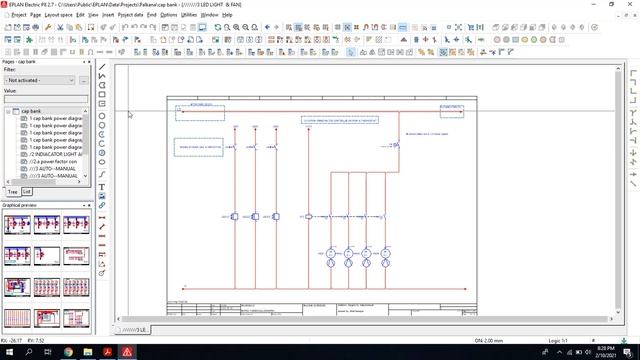Select the Text insert tool
Screen dimensions: 640x360
[x=102, y=187]
